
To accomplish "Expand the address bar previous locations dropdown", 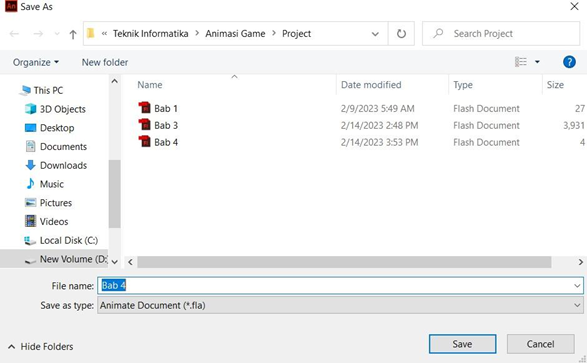I will [x=375, y=34].
